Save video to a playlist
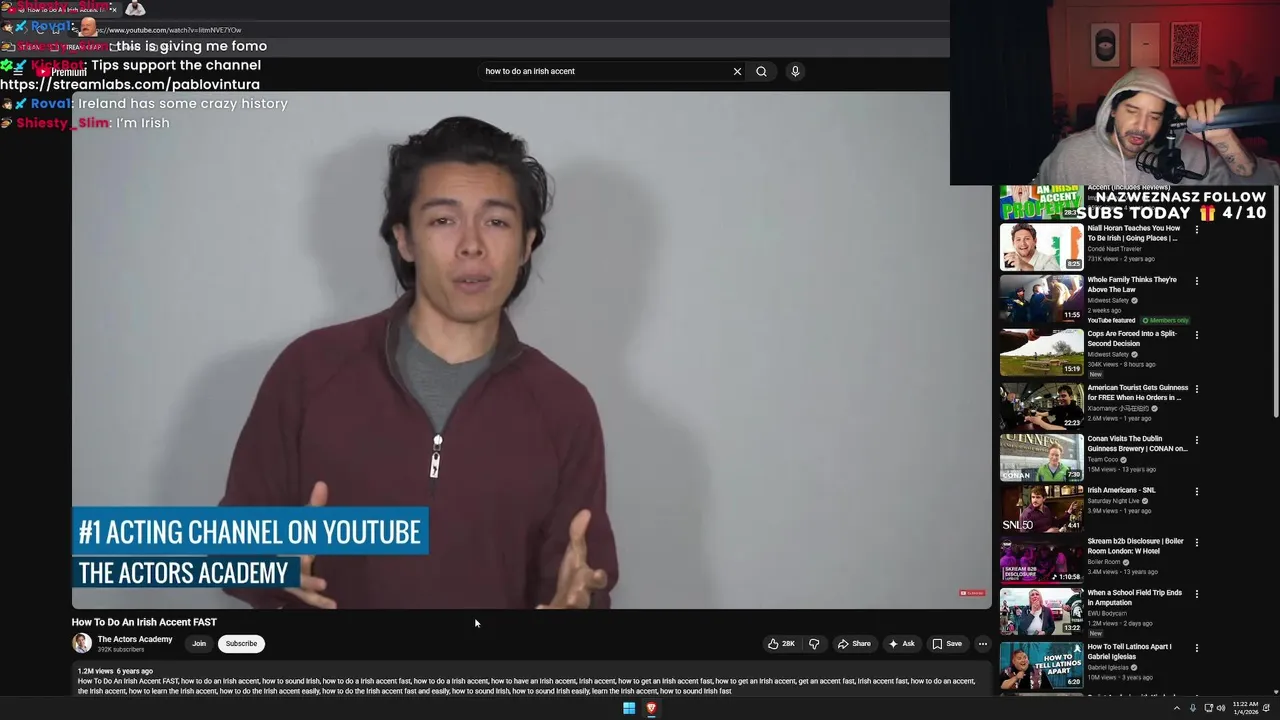The height and width of the screenshot is (720, 1280). [947, 644]
